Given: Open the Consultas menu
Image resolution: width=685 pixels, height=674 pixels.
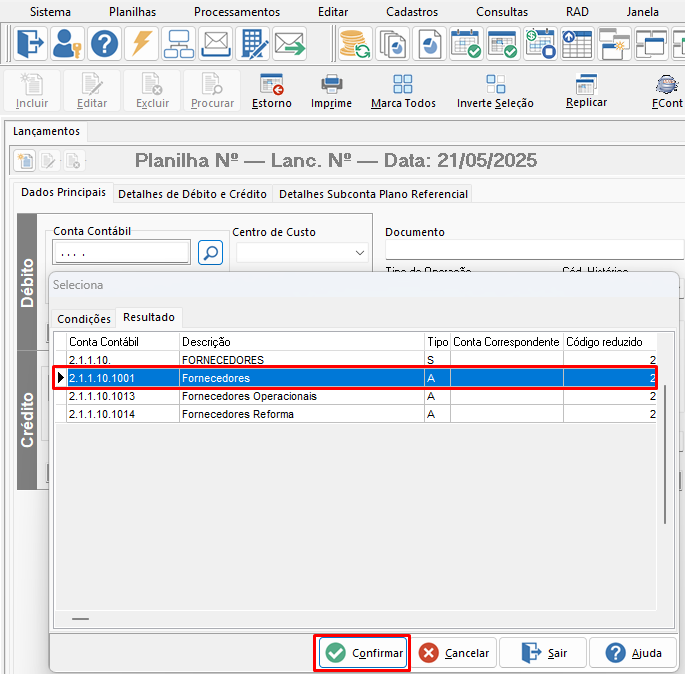Looking at the screenshot, I should [502, 12].
